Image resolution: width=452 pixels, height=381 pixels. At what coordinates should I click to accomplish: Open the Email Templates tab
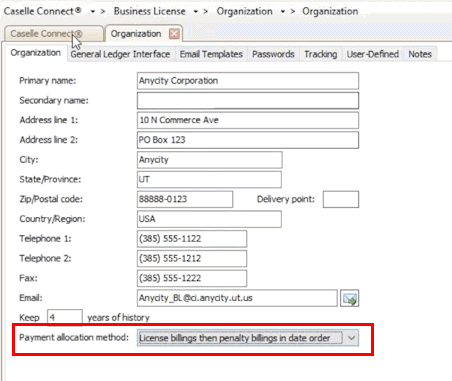click(211, 54)
